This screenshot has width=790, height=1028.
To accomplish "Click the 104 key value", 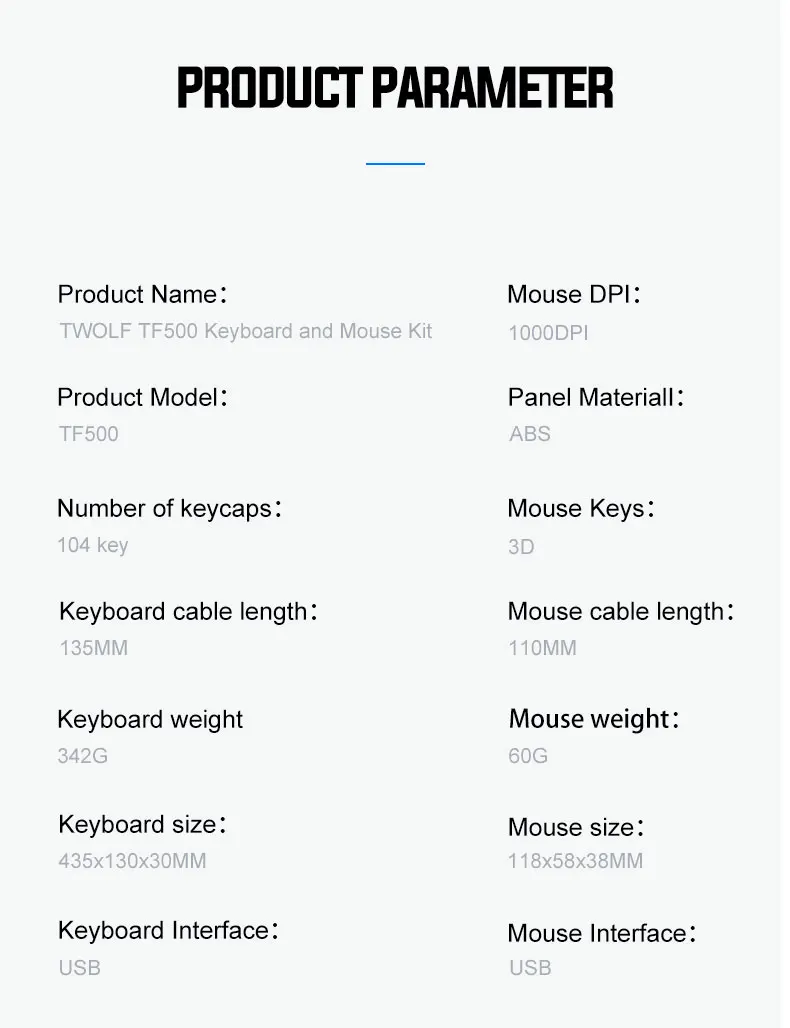I will pyautogui.click(x=92, y=545).
